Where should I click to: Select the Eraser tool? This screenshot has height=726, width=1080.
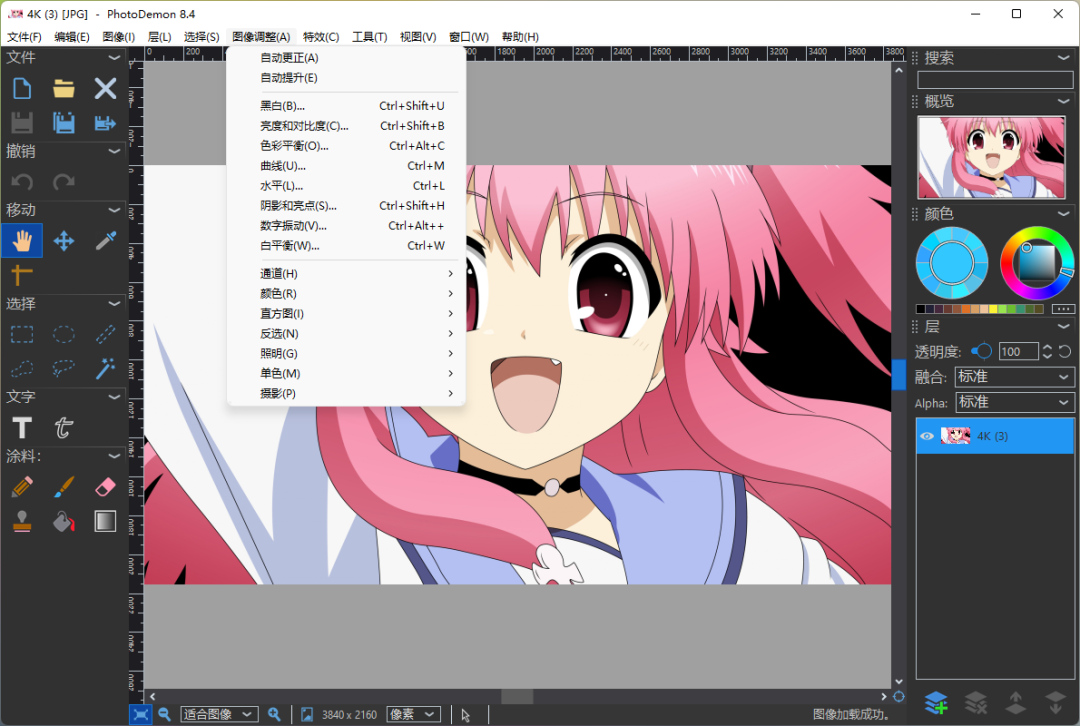(104, 486)
